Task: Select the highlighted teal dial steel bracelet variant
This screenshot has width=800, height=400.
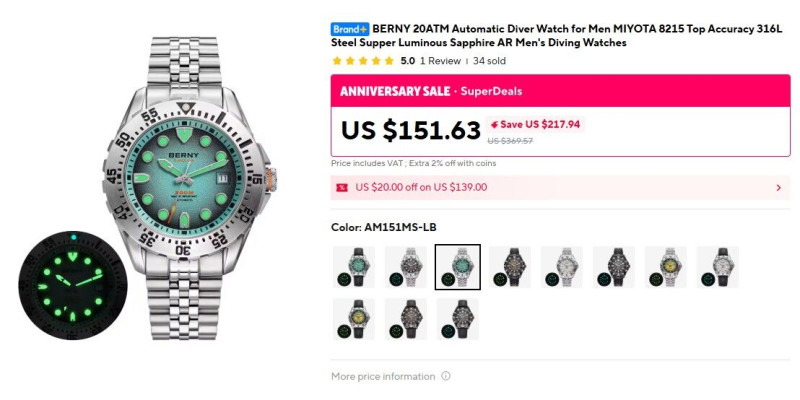Action: click(x=458, y=267)
